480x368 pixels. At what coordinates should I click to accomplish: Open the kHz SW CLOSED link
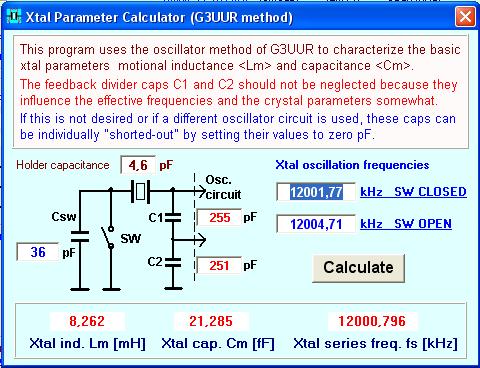(x=413, y=192)
